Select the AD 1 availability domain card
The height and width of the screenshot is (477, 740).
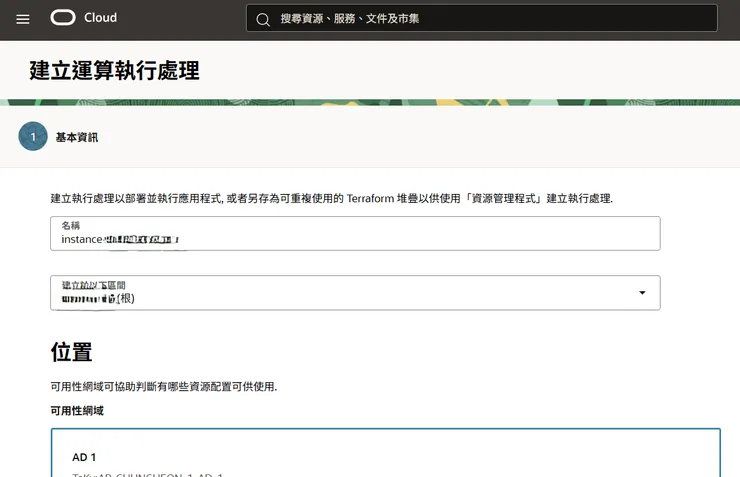pyautogui.click(x=386, y=453)
